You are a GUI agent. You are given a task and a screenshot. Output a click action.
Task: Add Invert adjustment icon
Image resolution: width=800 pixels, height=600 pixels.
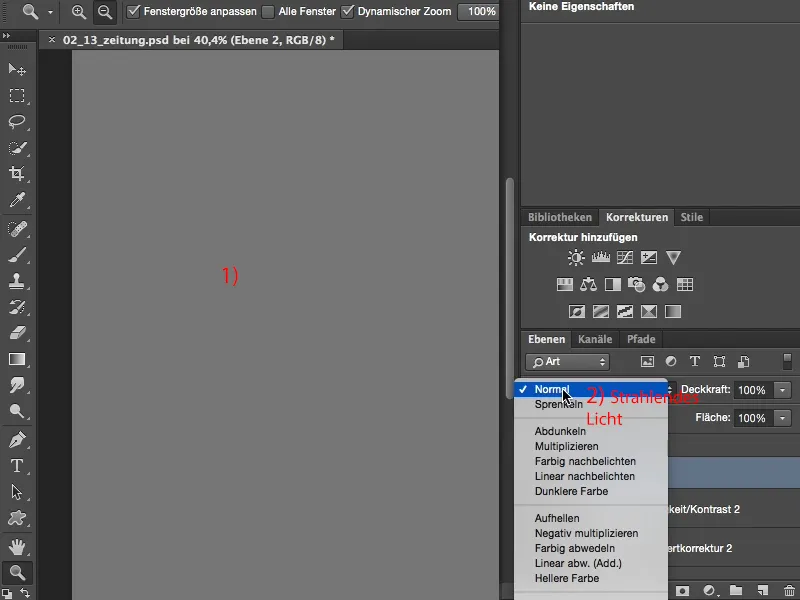tap(577, 311)
